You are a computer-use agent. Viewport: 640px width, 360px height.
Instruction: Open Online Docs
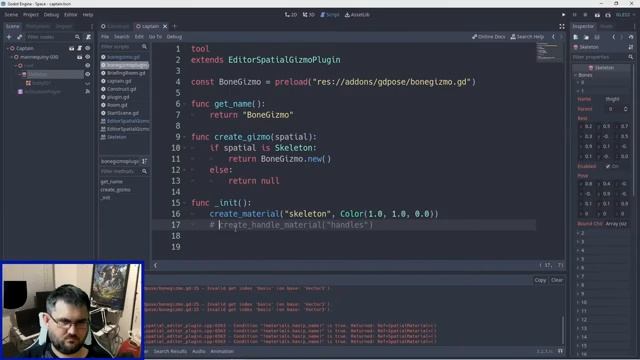pos(489,37)
